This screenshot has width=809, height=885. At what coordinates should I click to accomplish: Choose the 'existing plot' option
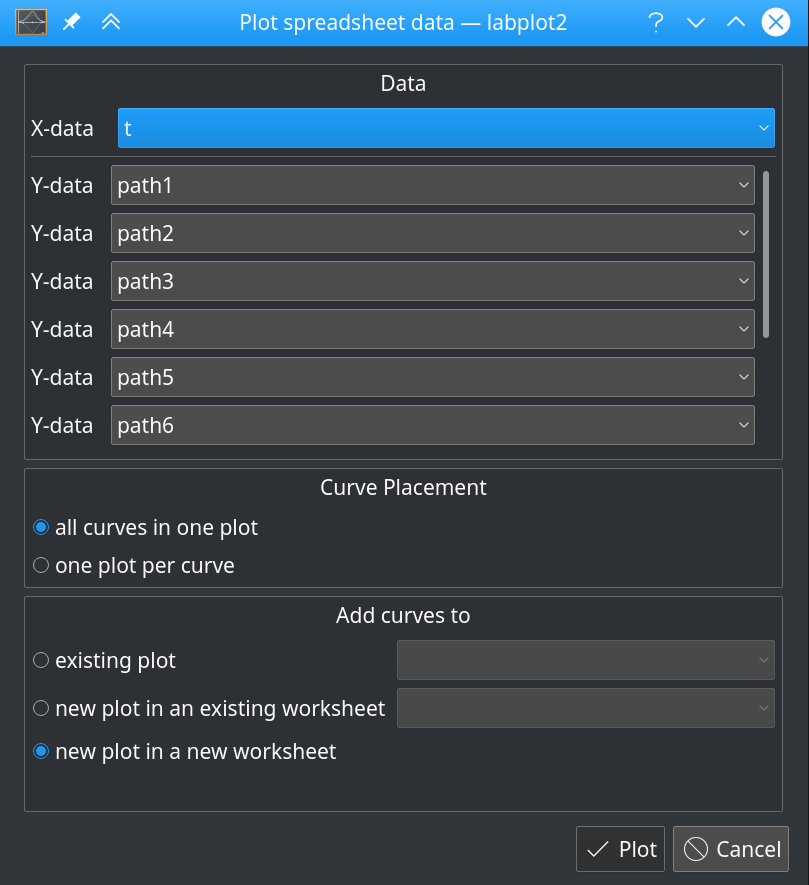coord(40,660)
